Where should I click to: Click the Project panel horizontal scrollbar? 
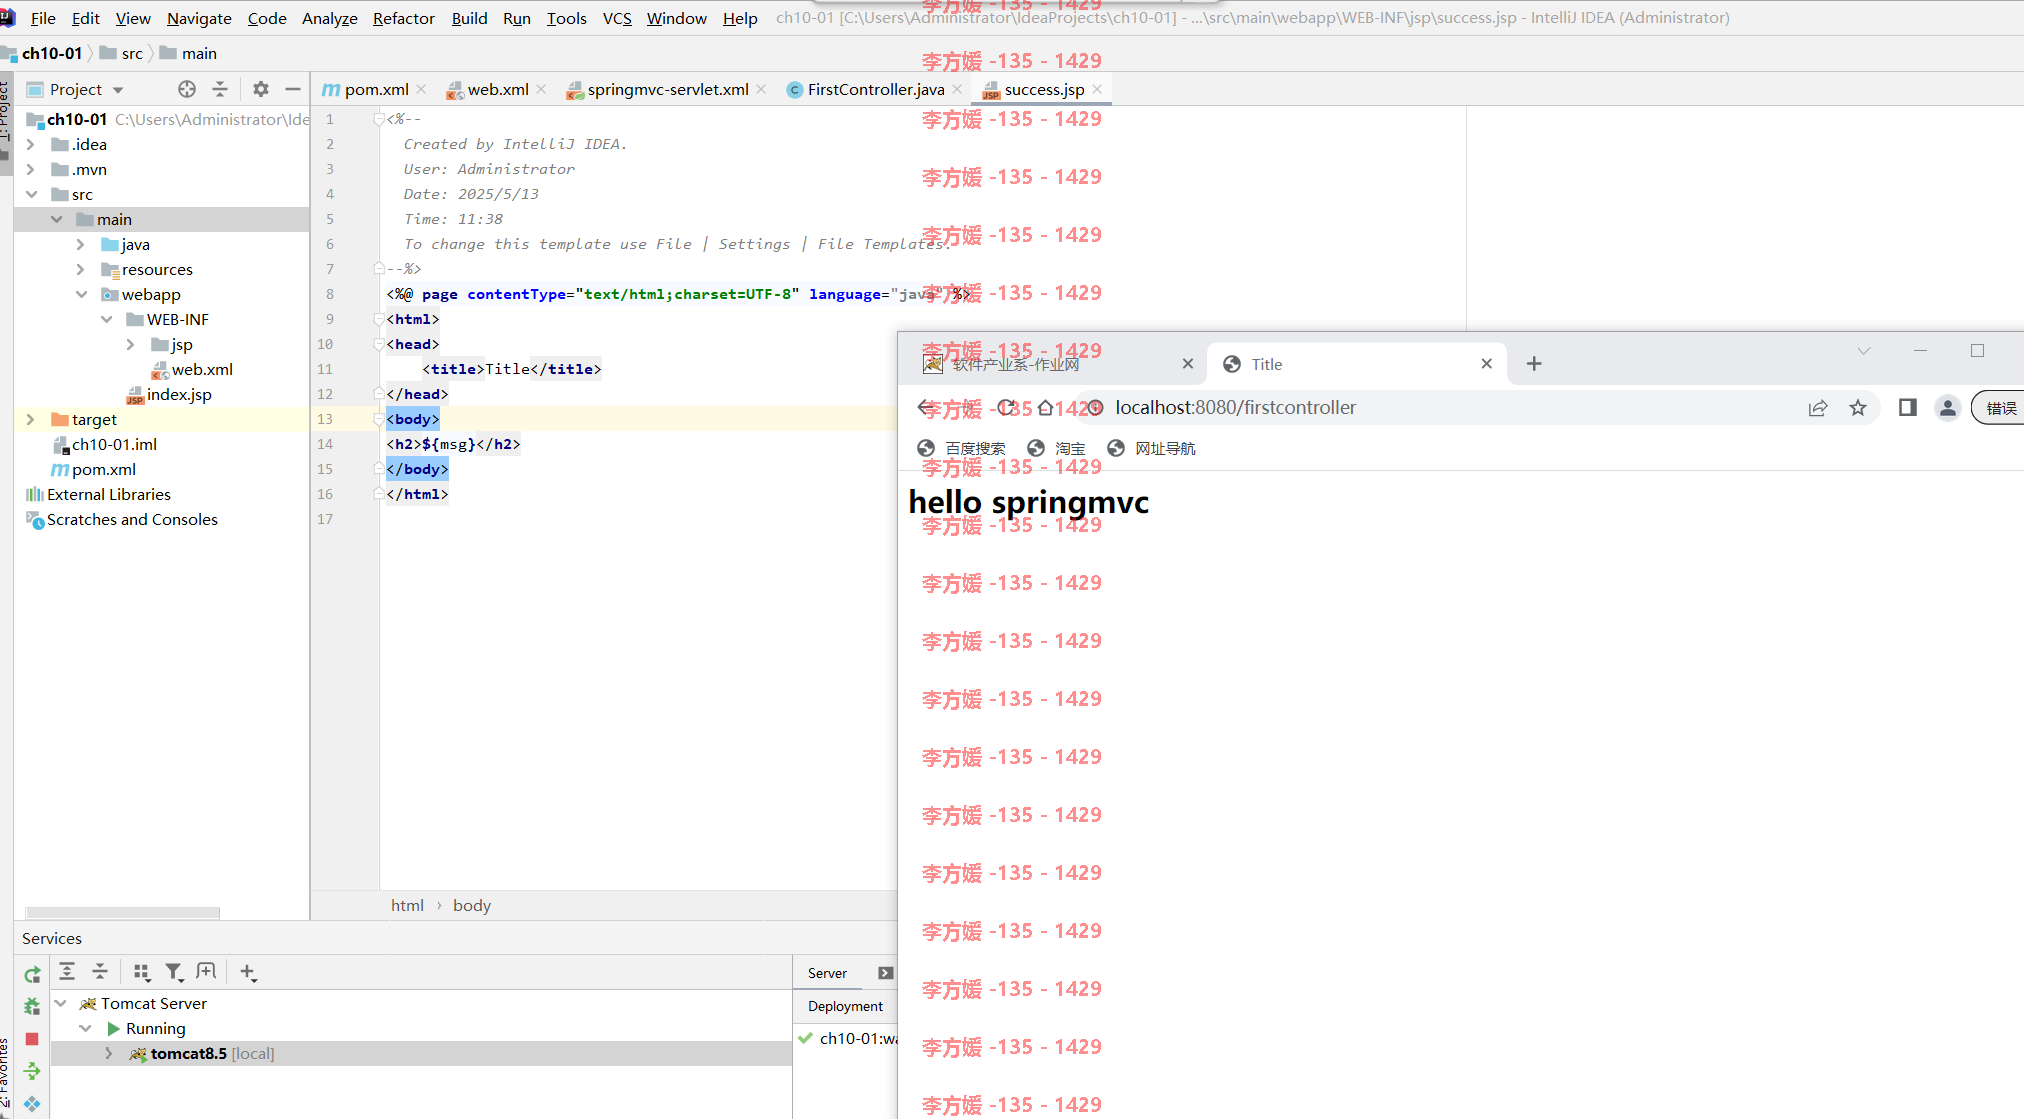122,912
